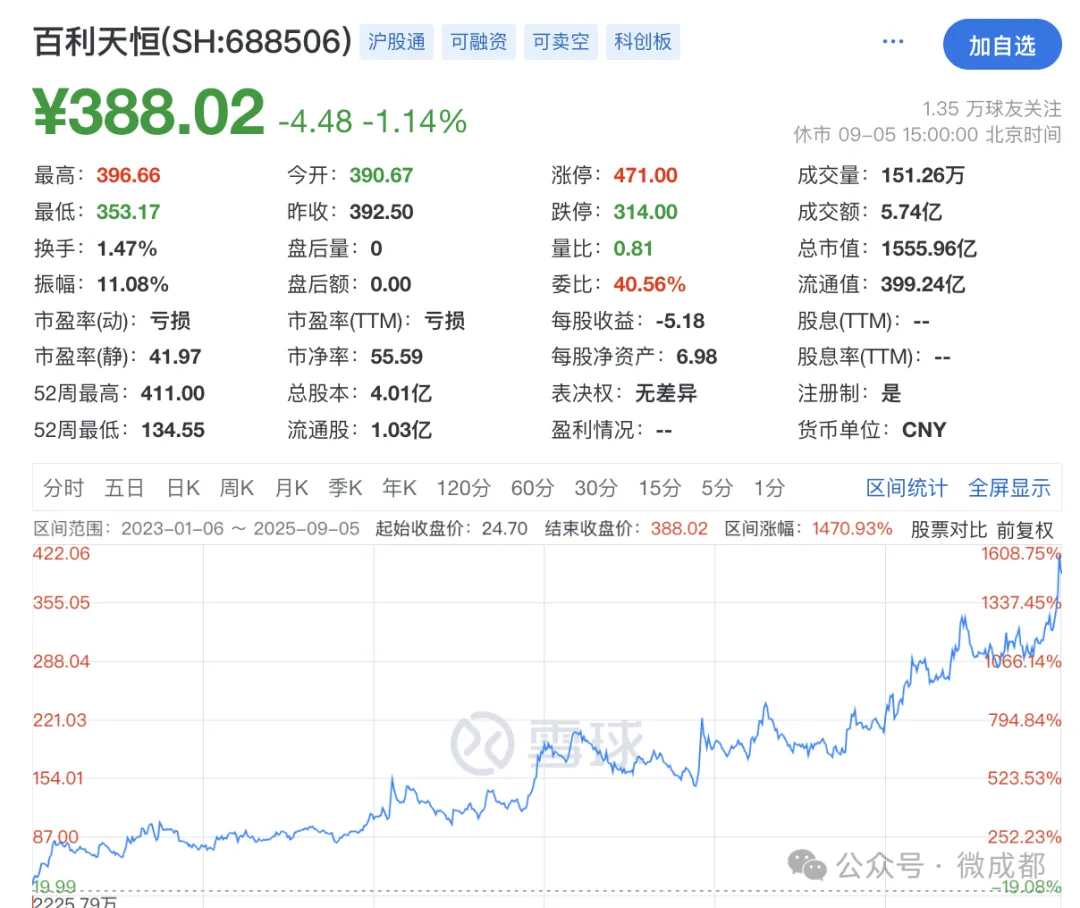Image resolution: width=1080 pixels, height=908 pixels.
Task: Select the 60分 interval tab
Action: (532, 488)
